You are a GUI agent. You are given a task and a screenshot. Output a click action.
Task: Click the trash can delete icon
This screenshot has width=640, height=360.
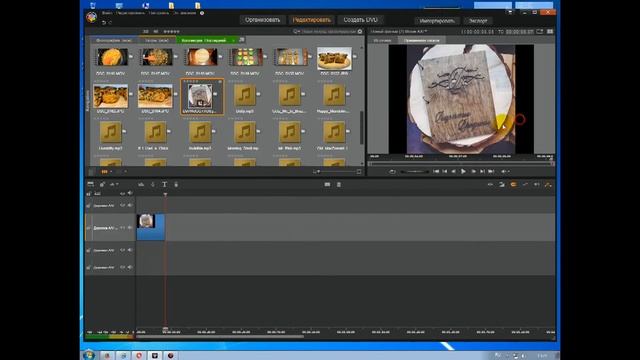click(339, 184)
